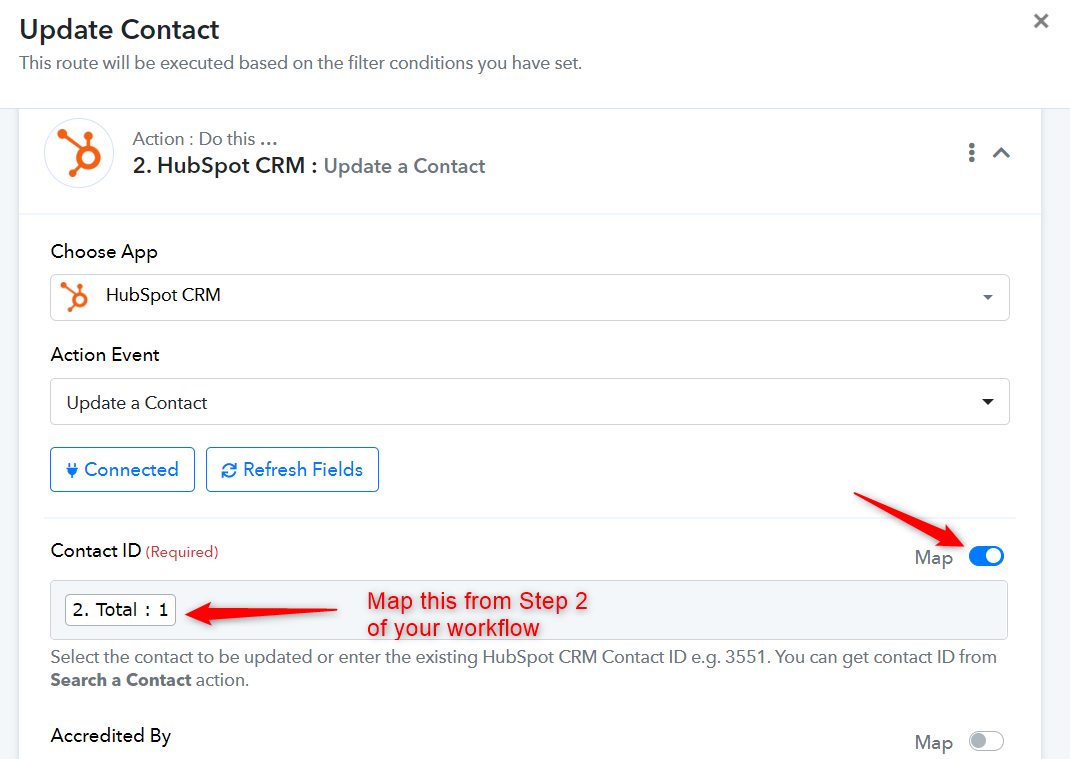The height and width of the screenshot is (759, 1070).
Task: Click the '2. Total : 1' mapped tag
Action: click(x=121, y=610)
